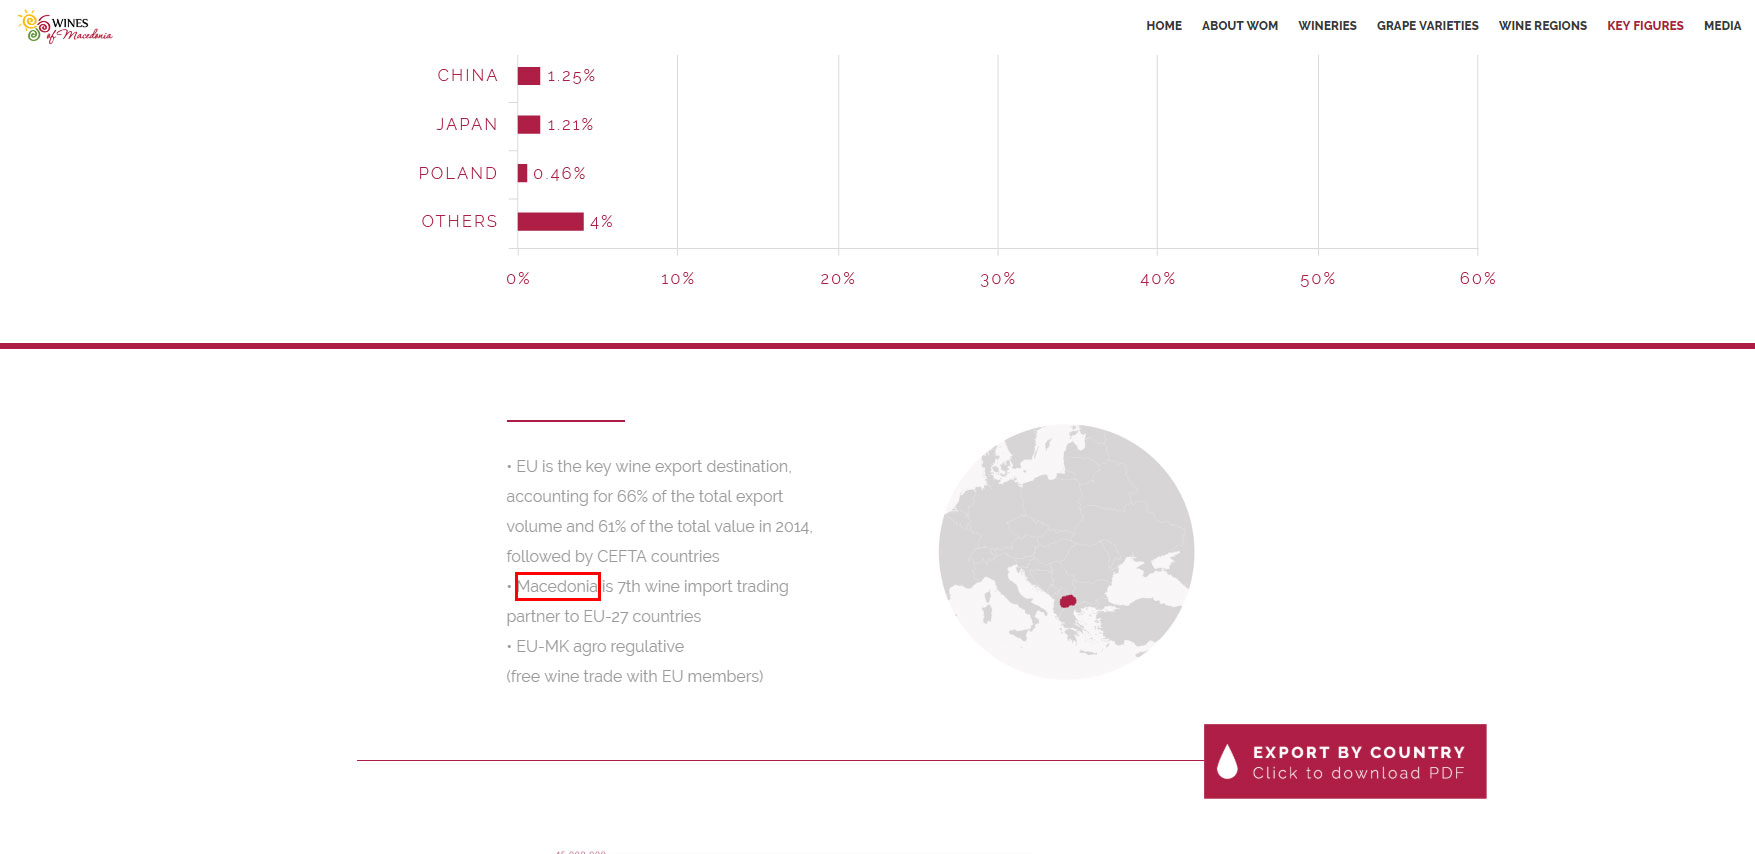Click the Wines of Macedonia logo

click(65, 27)
